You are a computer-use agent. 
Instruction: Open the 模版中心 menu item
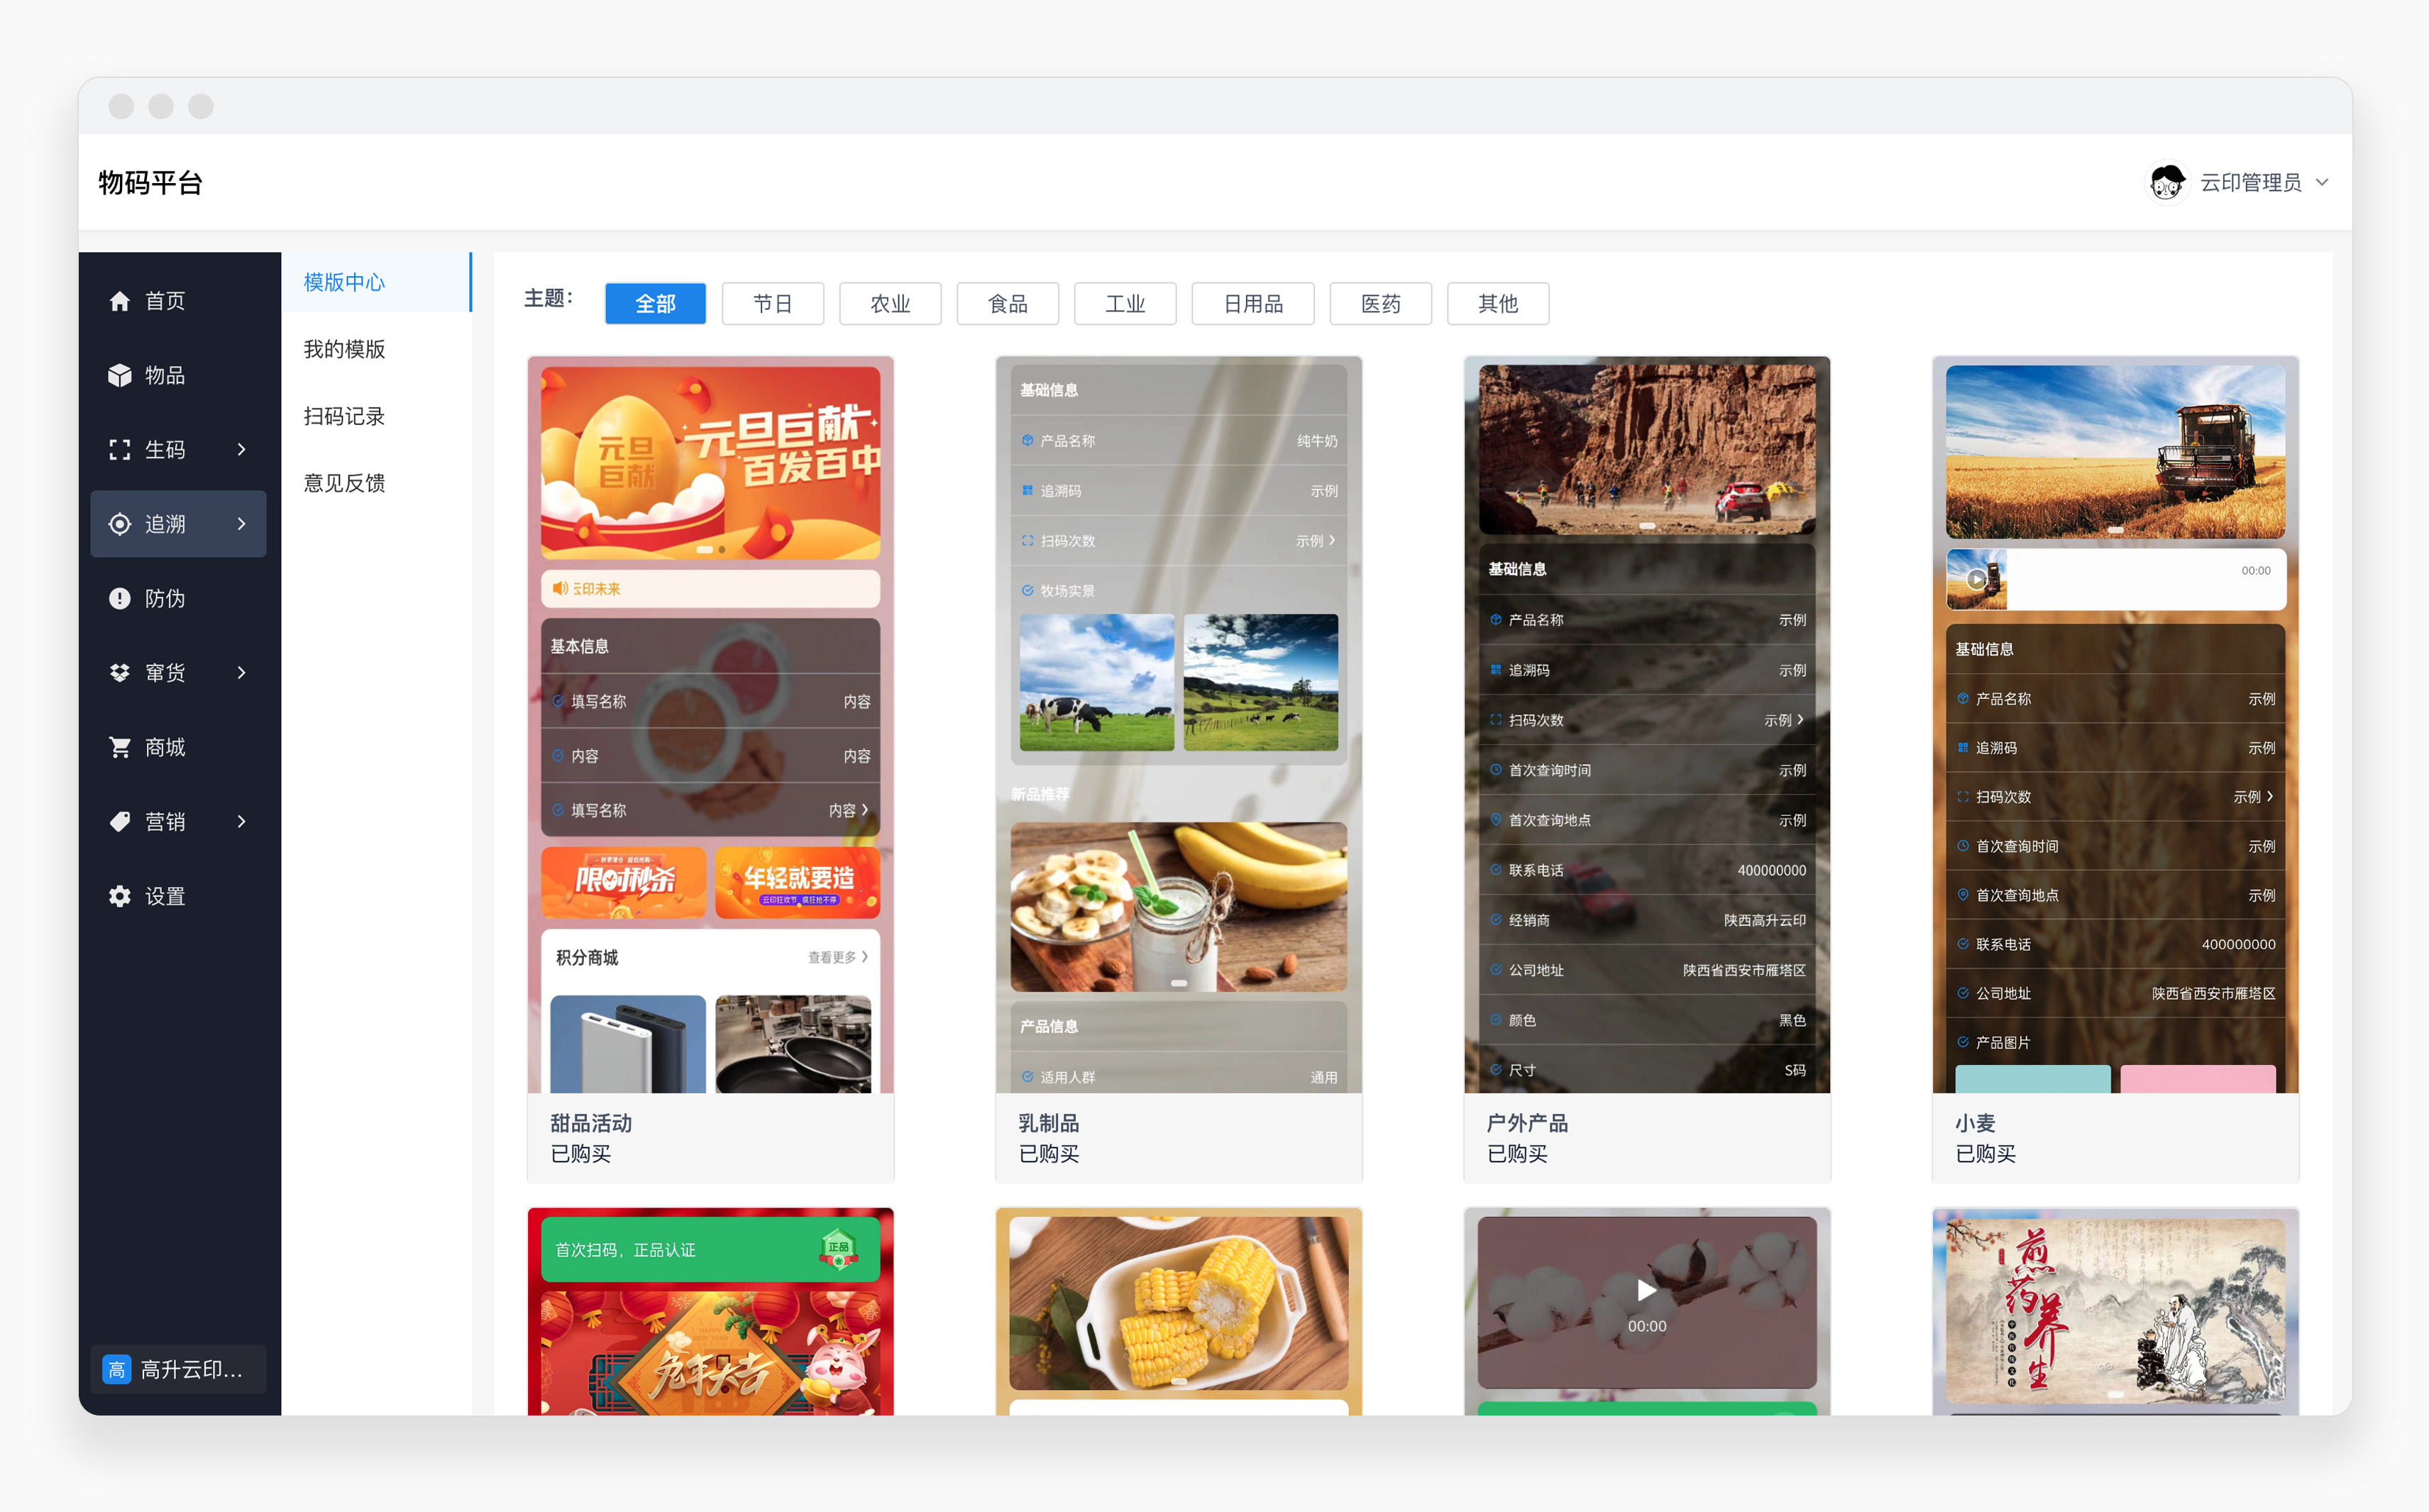coord(376,282)
